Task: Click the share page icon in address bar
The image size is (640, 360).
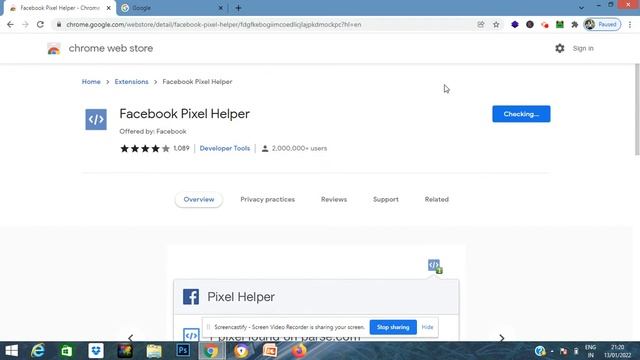Action: point(481,24)
